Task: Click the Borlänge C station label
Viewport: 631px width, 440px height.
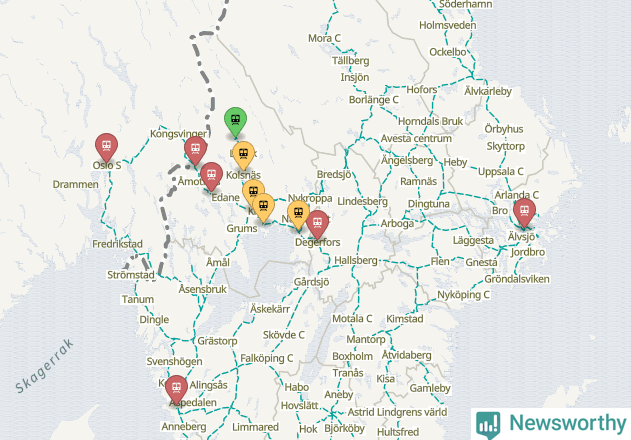Action: pos(373,99)
